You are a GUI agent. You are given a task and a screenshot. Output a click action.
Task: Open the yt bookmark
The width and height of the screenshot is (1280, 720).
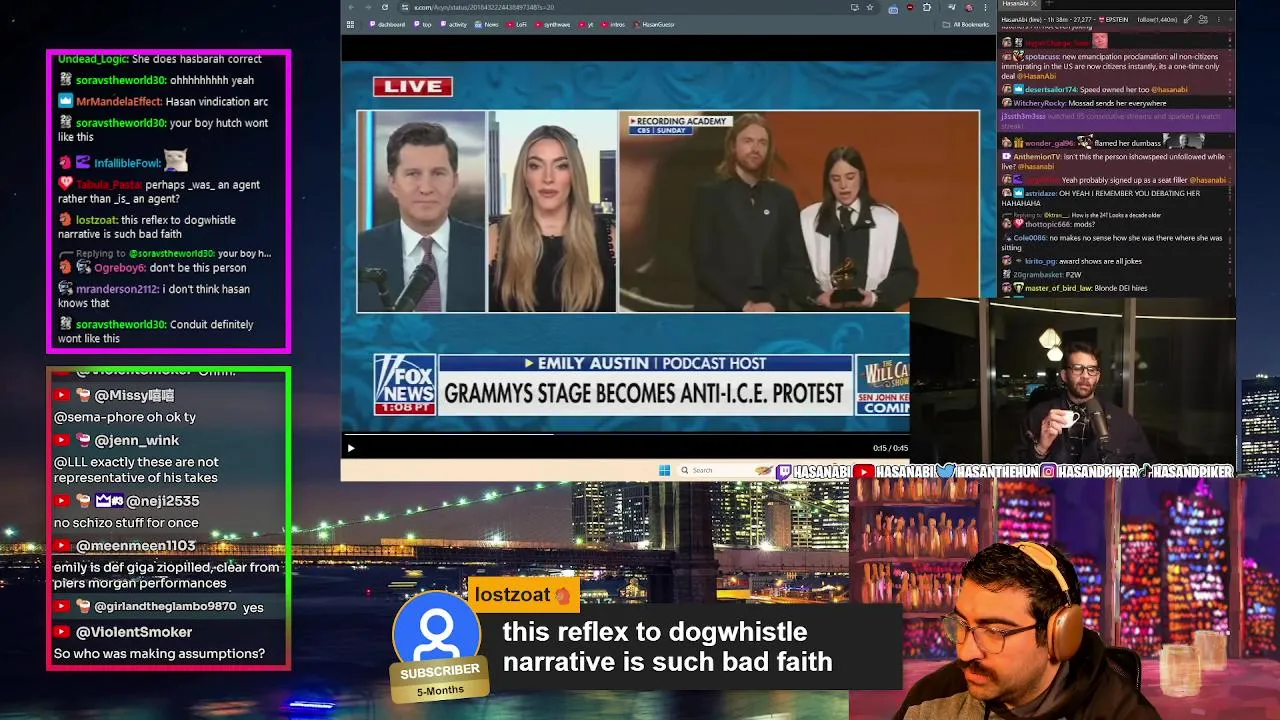[x=586, y=24]
